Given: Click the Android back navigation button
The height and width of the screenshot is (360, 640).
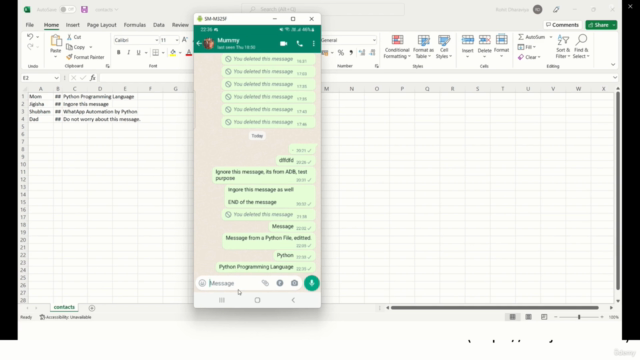Looking at the screenshot, I should pyautogui.click(x=293, y=300).
